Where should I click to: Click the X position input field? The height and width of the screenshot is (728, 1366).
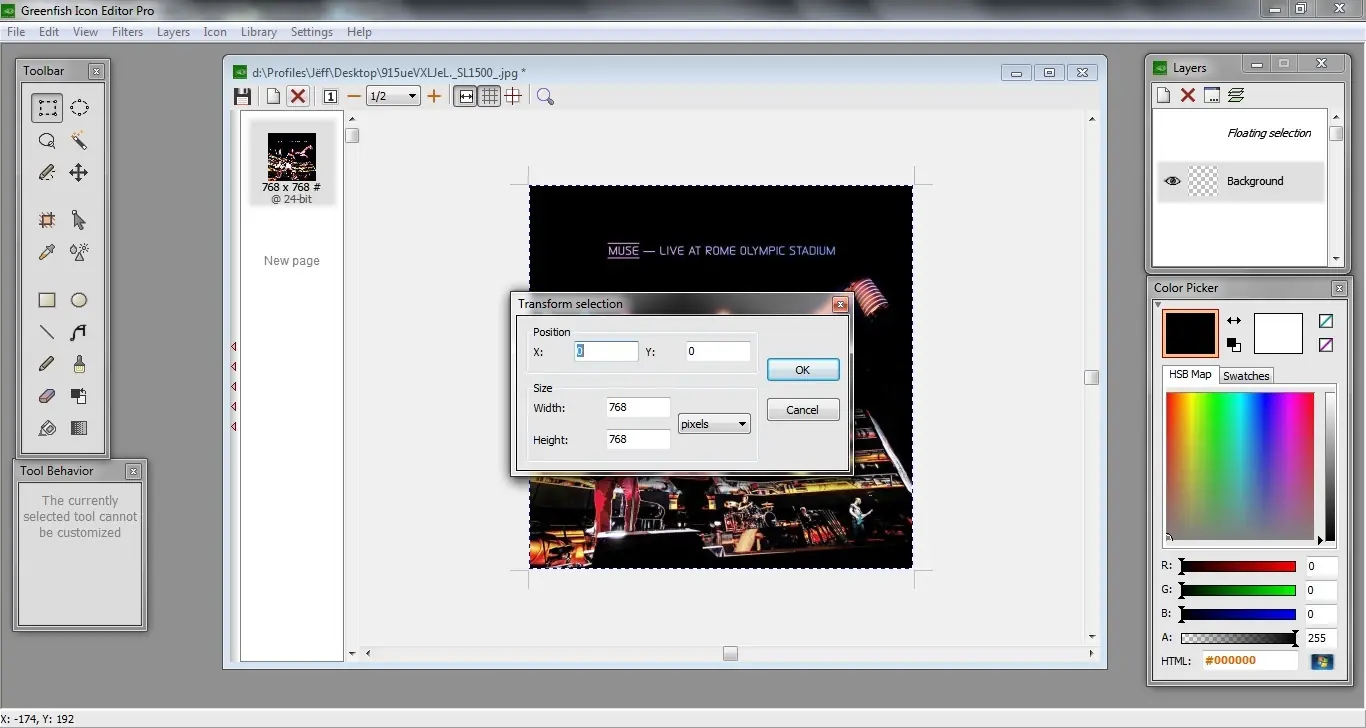click(606, 352)
